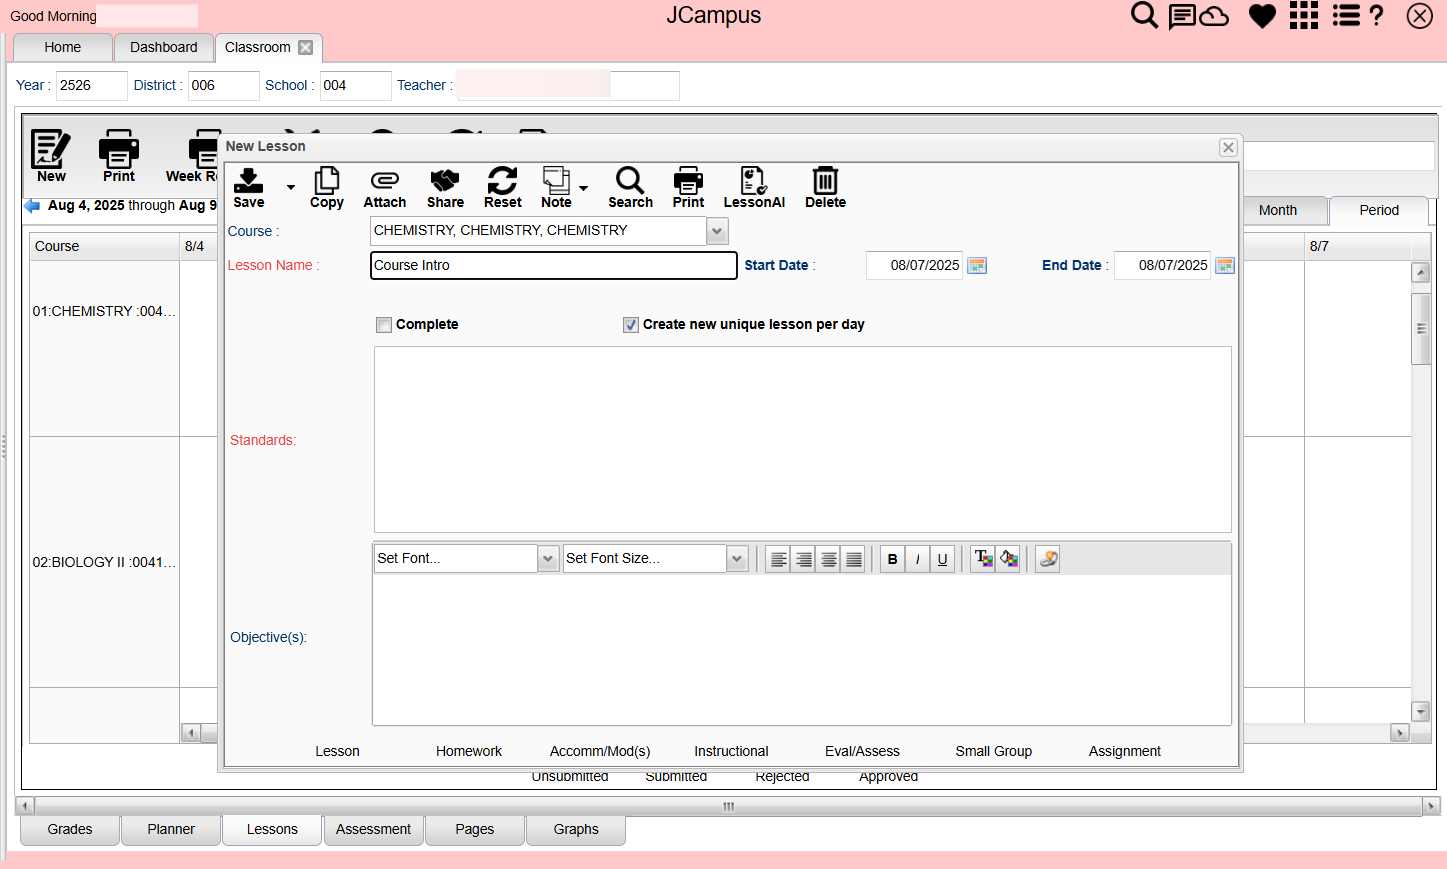1447x869 pixels.
Task: Click the Planner button
Action: tap(171, 829)
